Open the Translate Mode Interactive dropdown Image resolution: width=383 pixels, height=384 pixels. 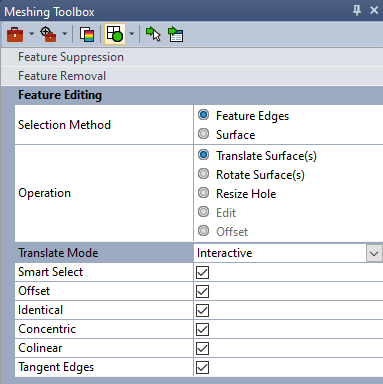pos(374,253)
